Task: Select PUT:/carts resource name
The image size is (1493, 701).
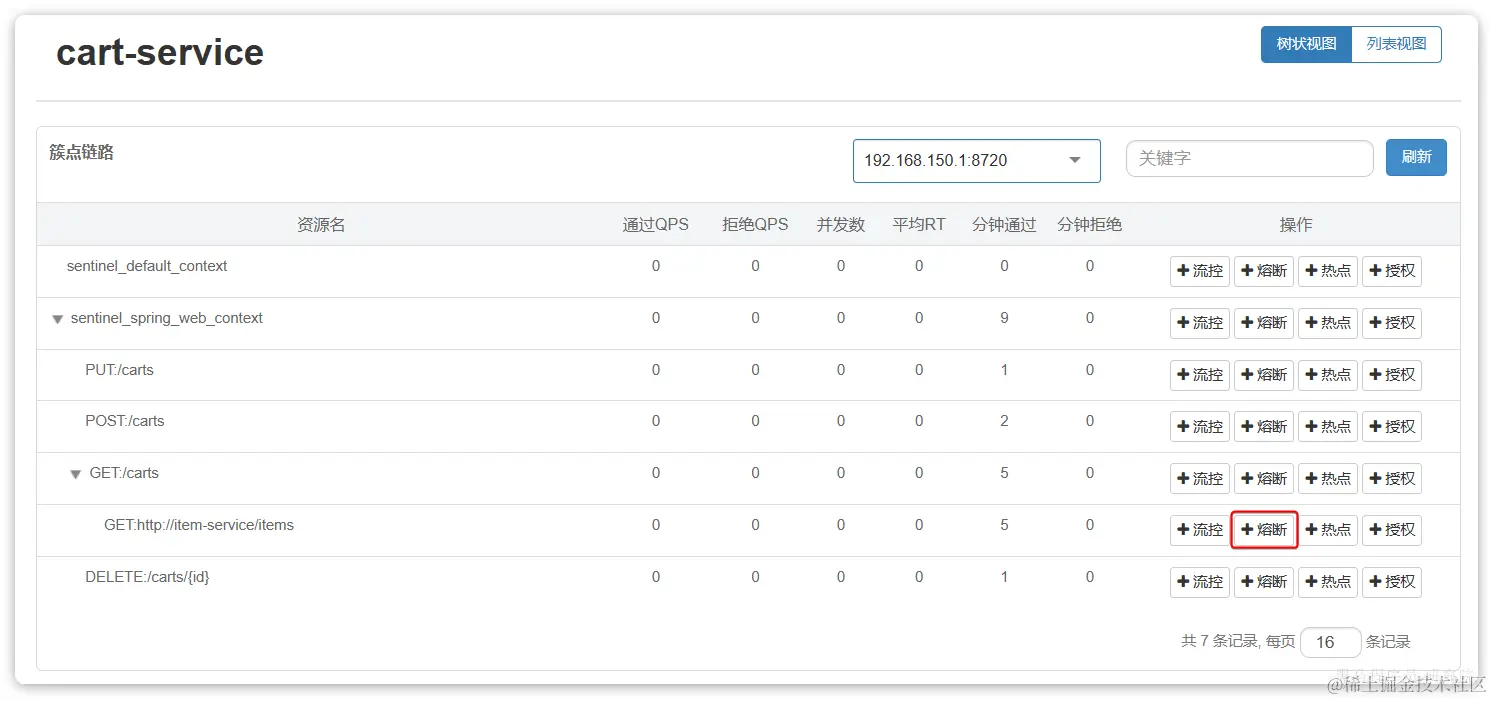Action: [119, 370]
